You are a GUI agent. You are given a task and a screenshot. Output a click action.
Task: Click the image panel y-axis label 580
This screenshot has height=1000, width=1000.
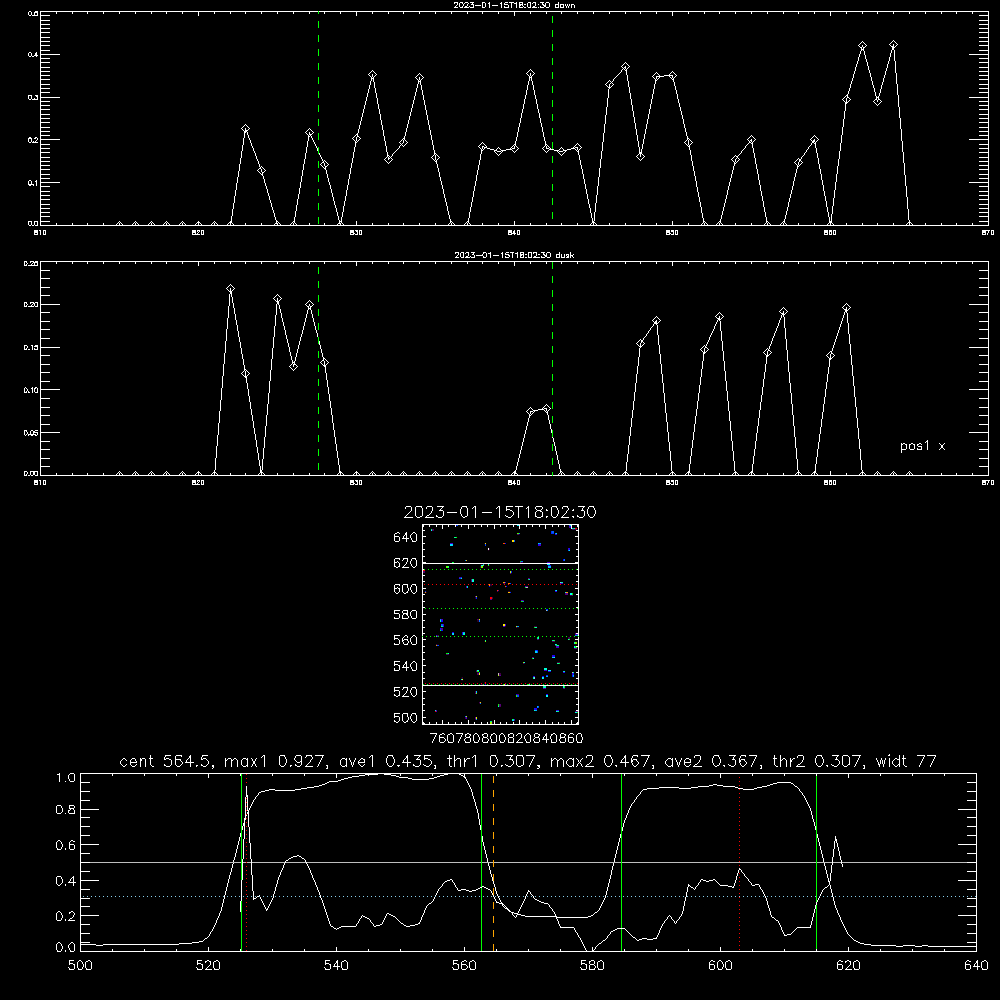click(405, 615)
